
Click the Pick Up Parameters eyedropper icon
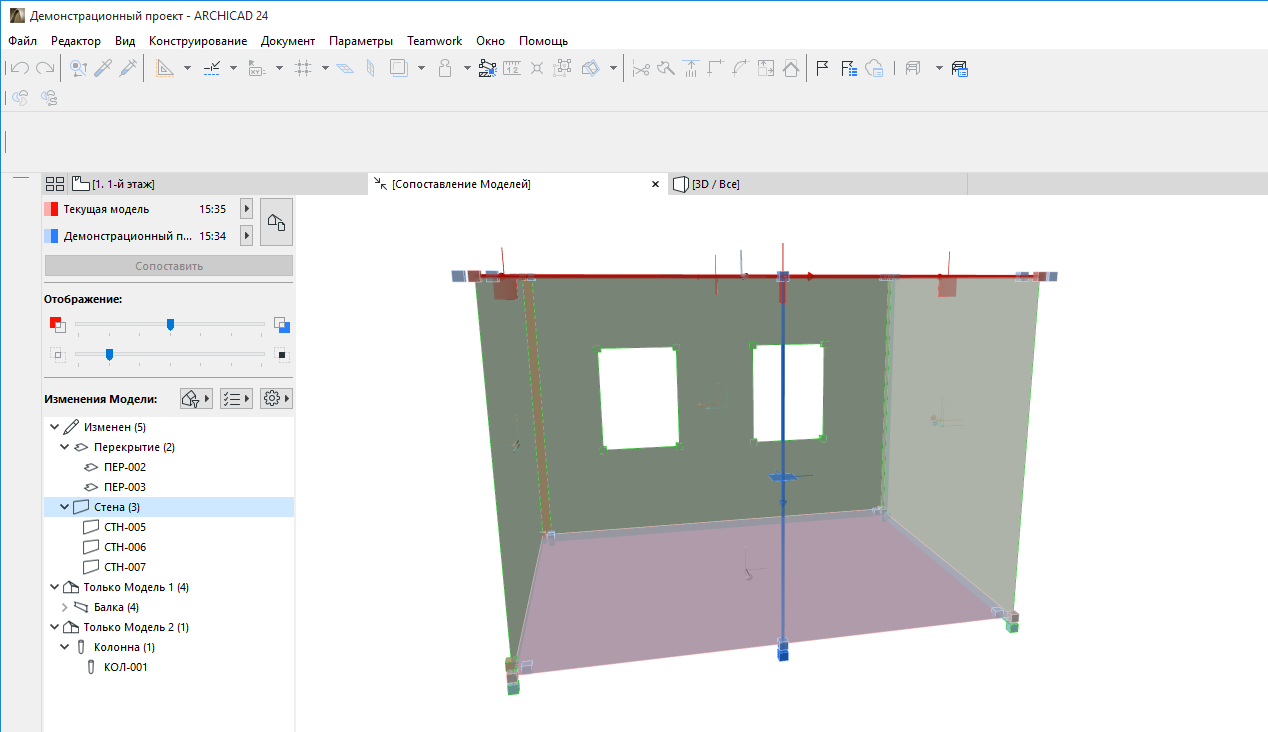coord(103,68)
